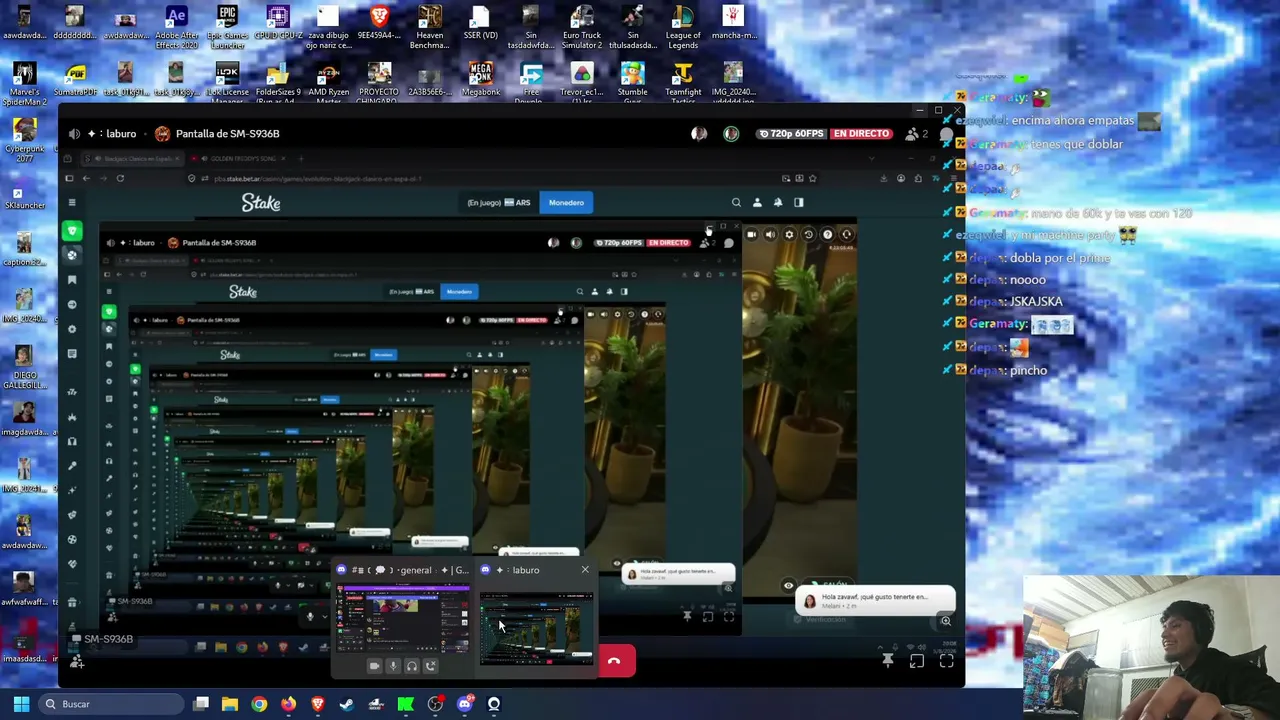Open Steam from the taskbar
This screenshot has width=1280, height=720.
click(x=347, y=704)
